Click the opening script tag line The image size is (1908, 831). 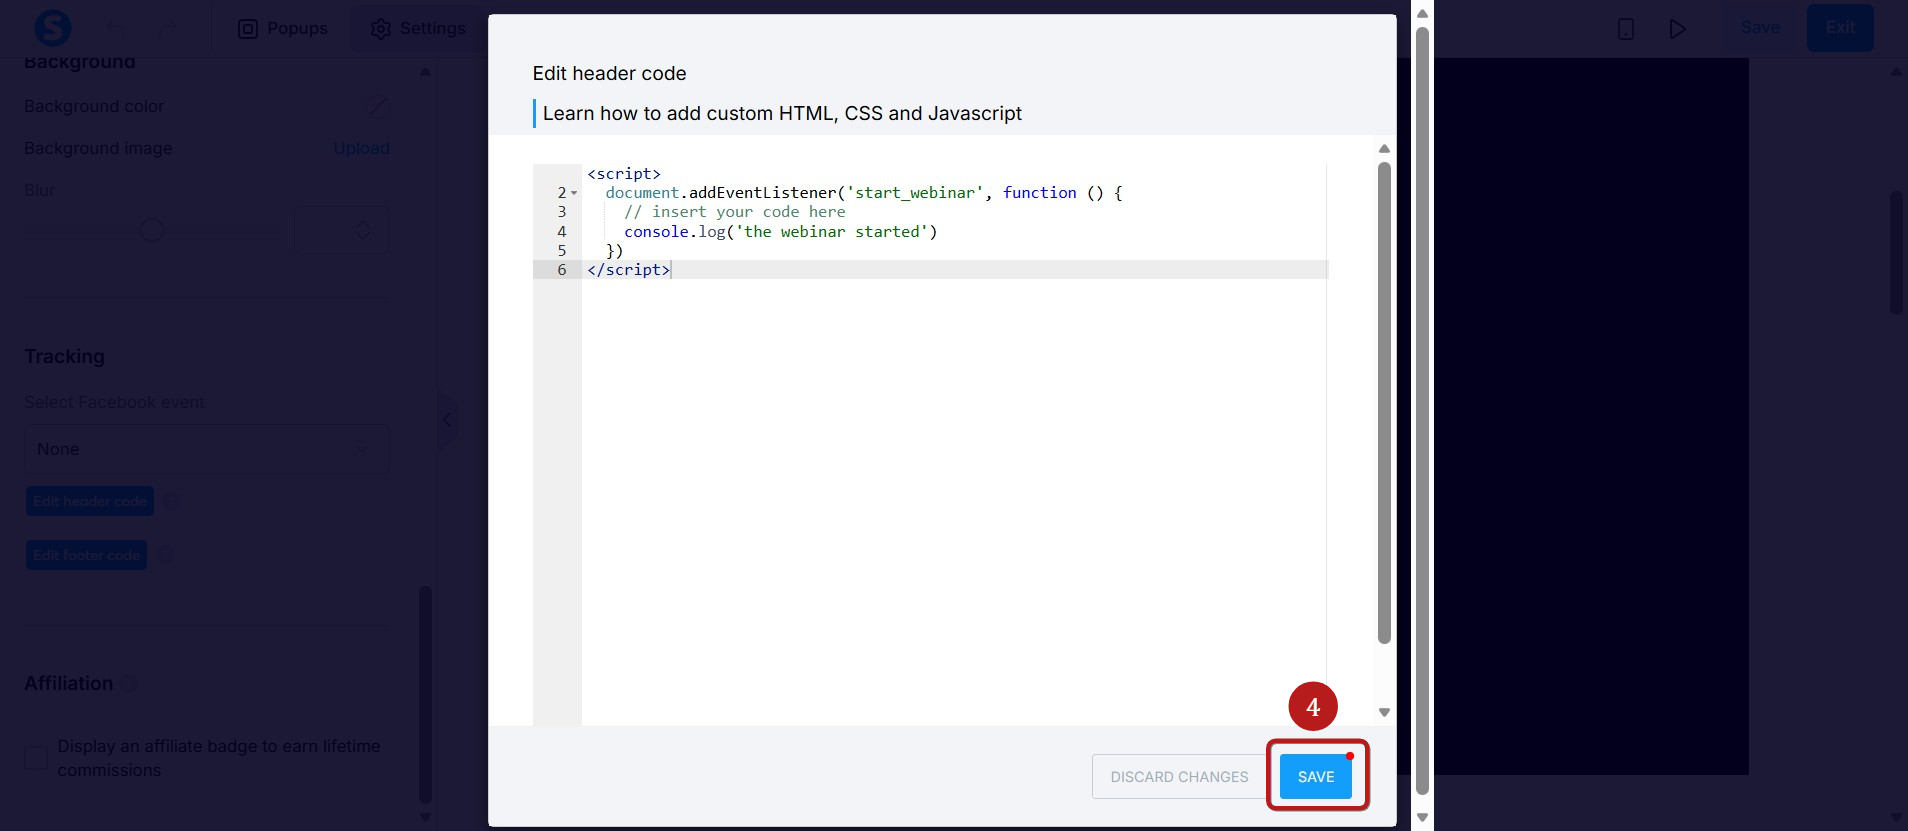click(624, 174)
